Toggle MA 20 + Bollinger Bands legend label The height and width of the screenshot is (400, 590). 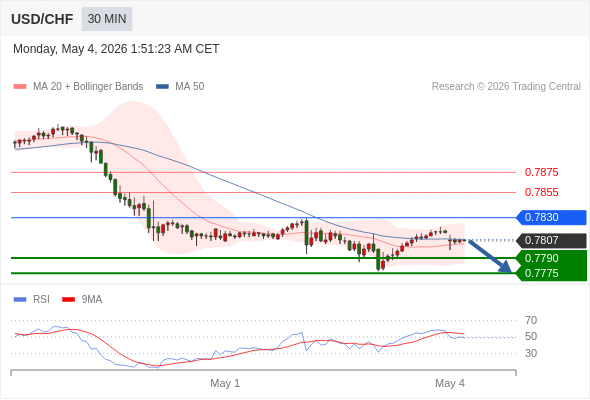[88, 87]
